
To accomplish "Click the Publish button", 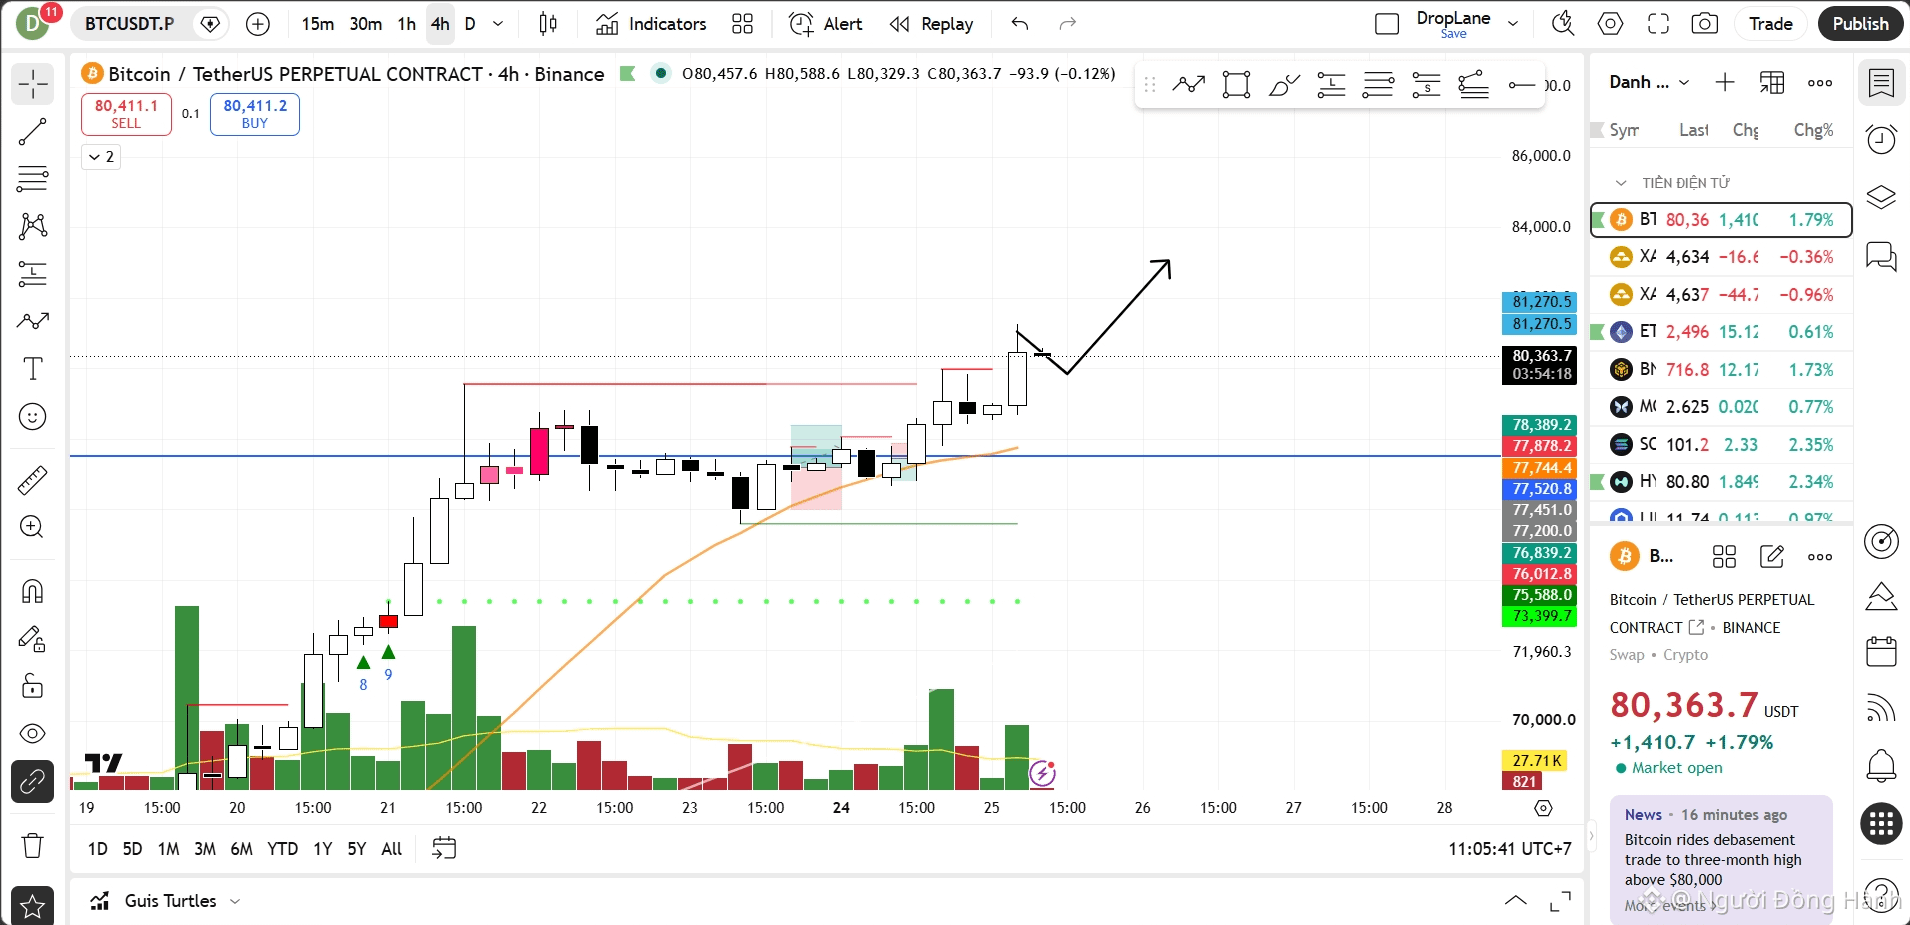I will (x=1860, y=24).
